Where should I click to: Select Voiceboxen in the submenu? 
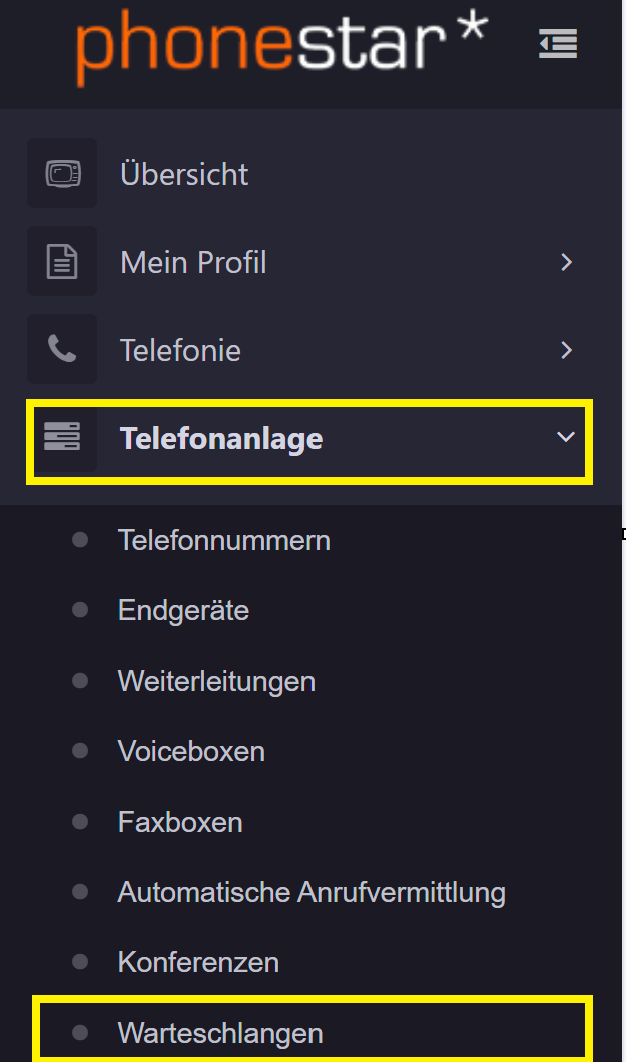pyautogui.click(x=191, y=752)
